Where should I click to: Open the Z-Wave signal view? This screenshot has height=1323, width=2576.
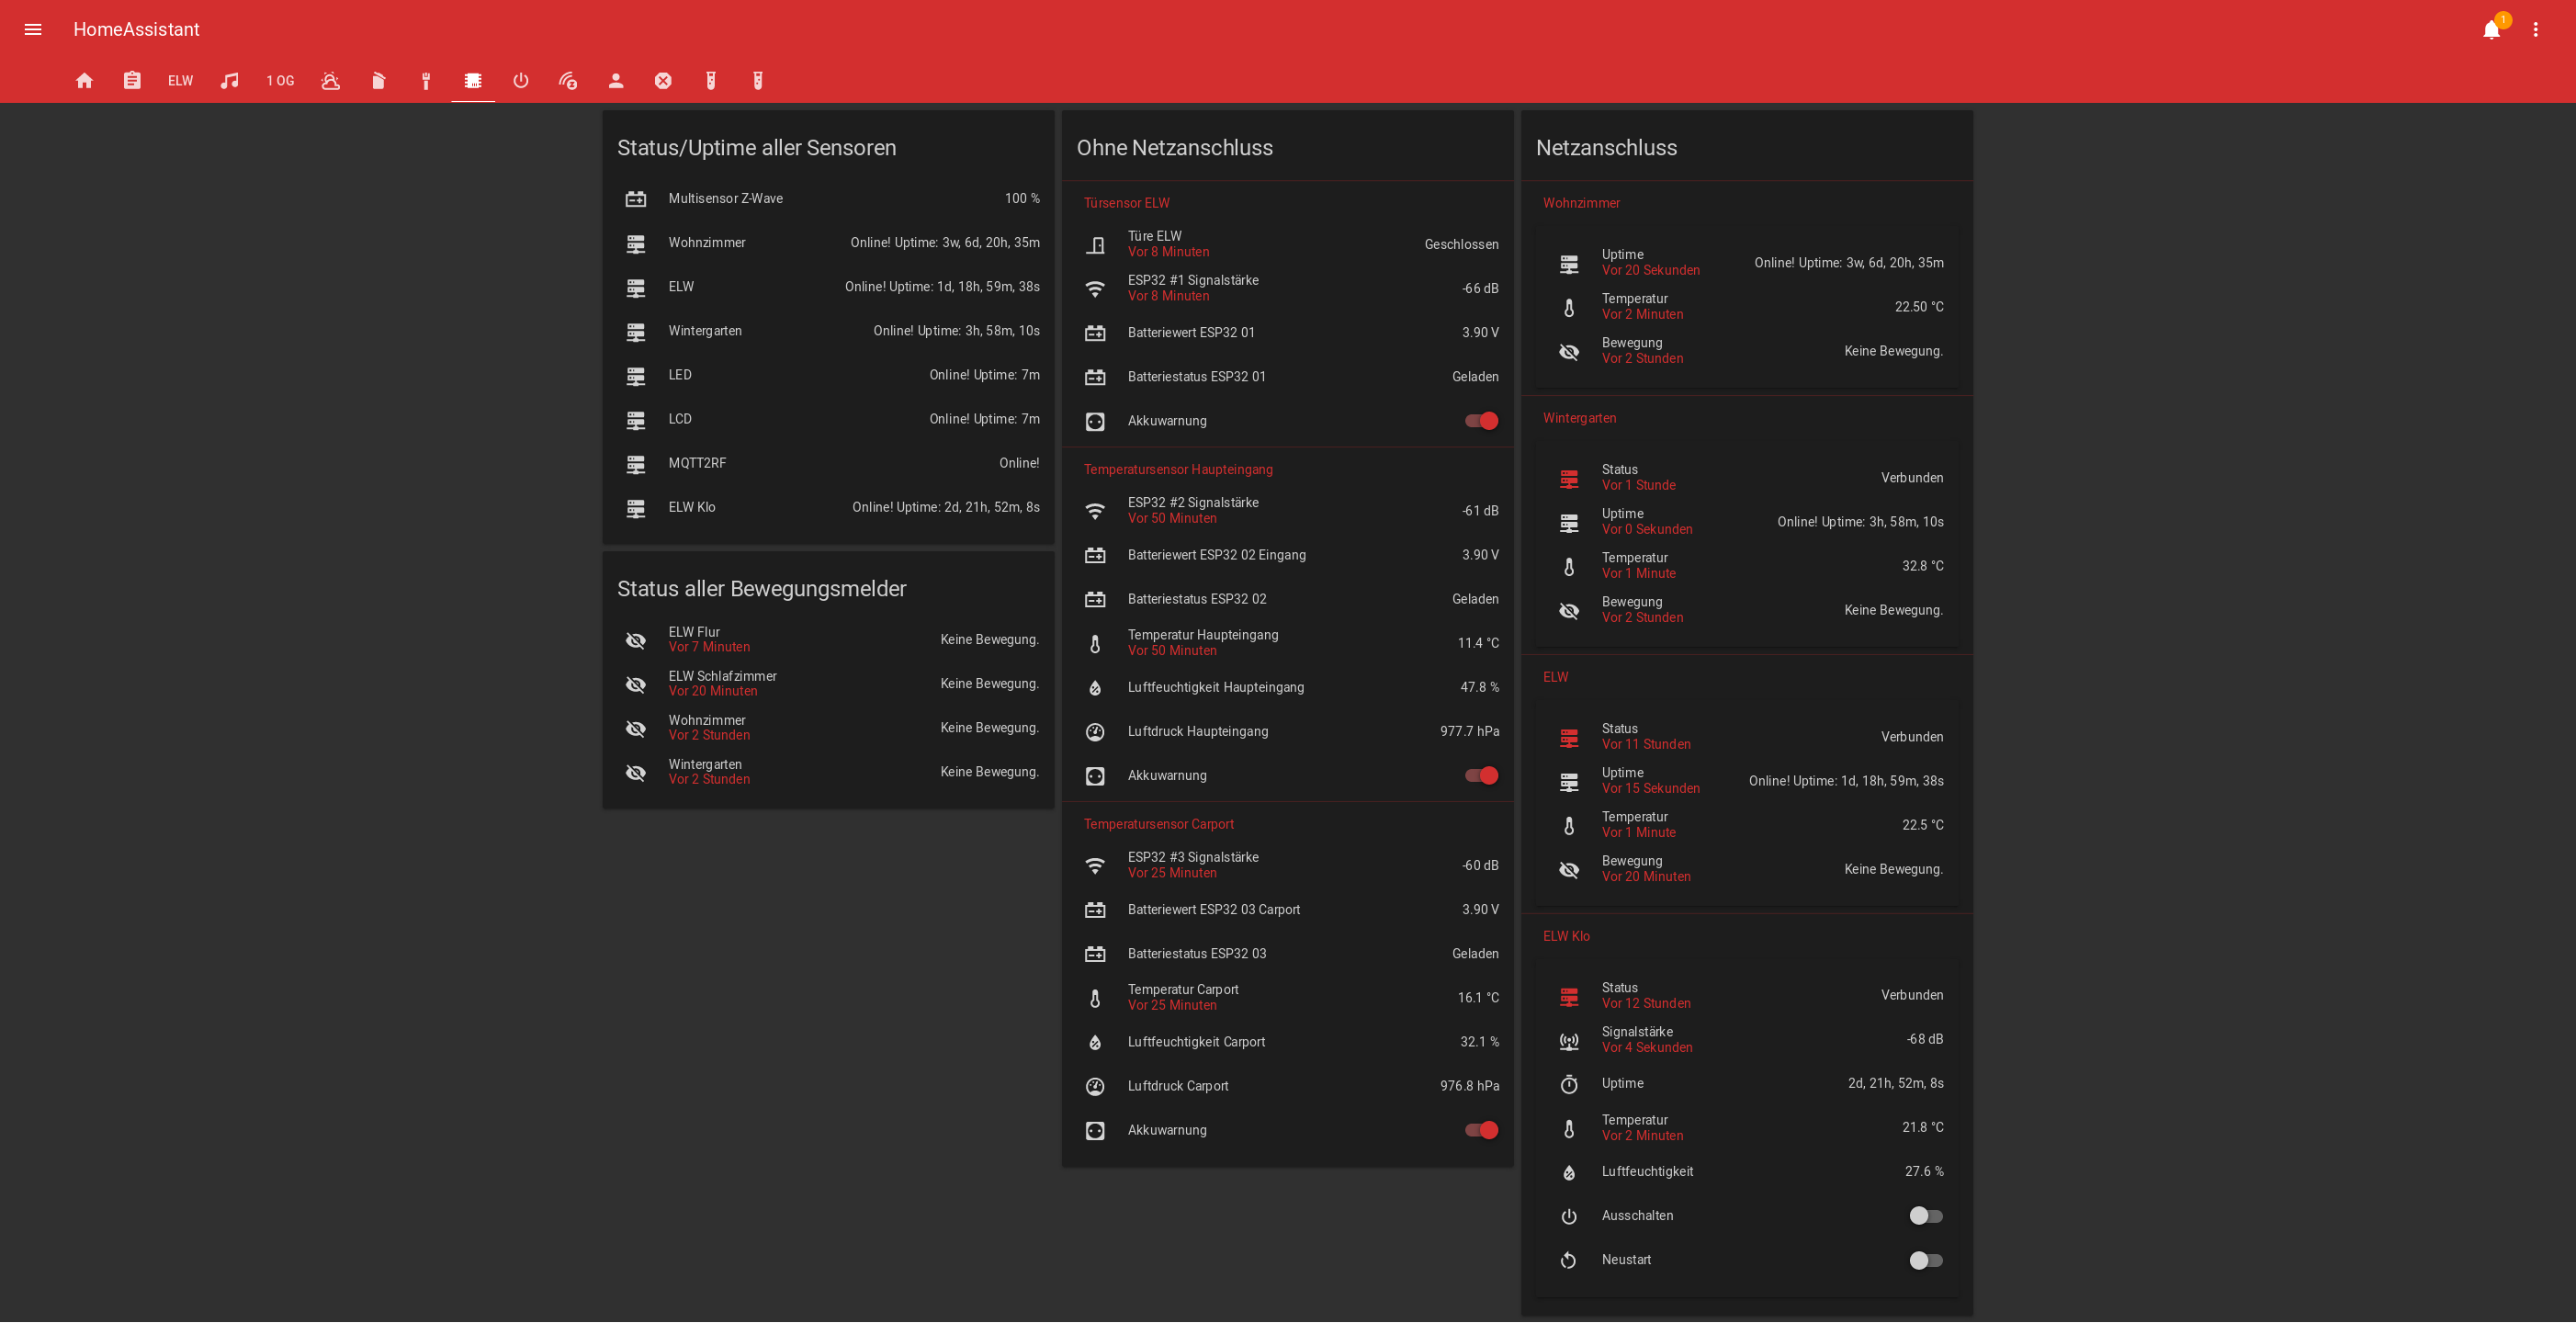tap(568, 81)
